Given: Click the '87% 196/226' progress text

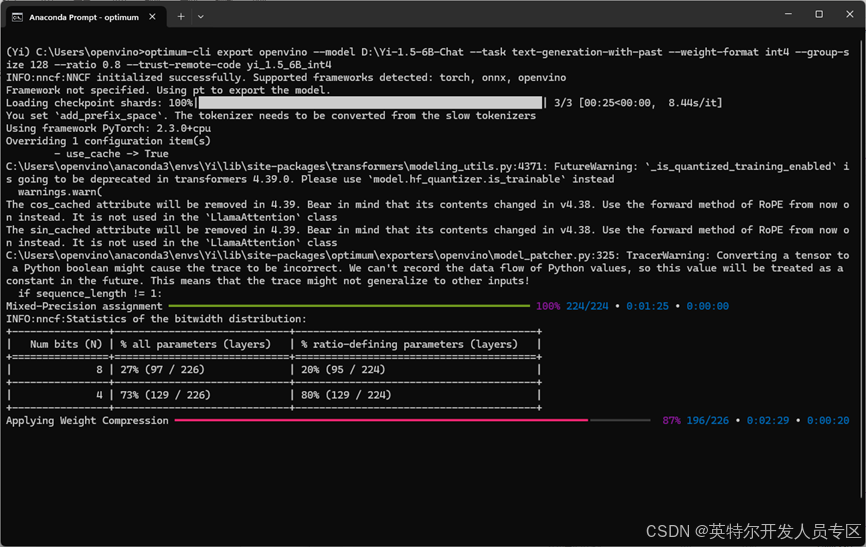Looking at the screenshot, I should click(695, 420).
